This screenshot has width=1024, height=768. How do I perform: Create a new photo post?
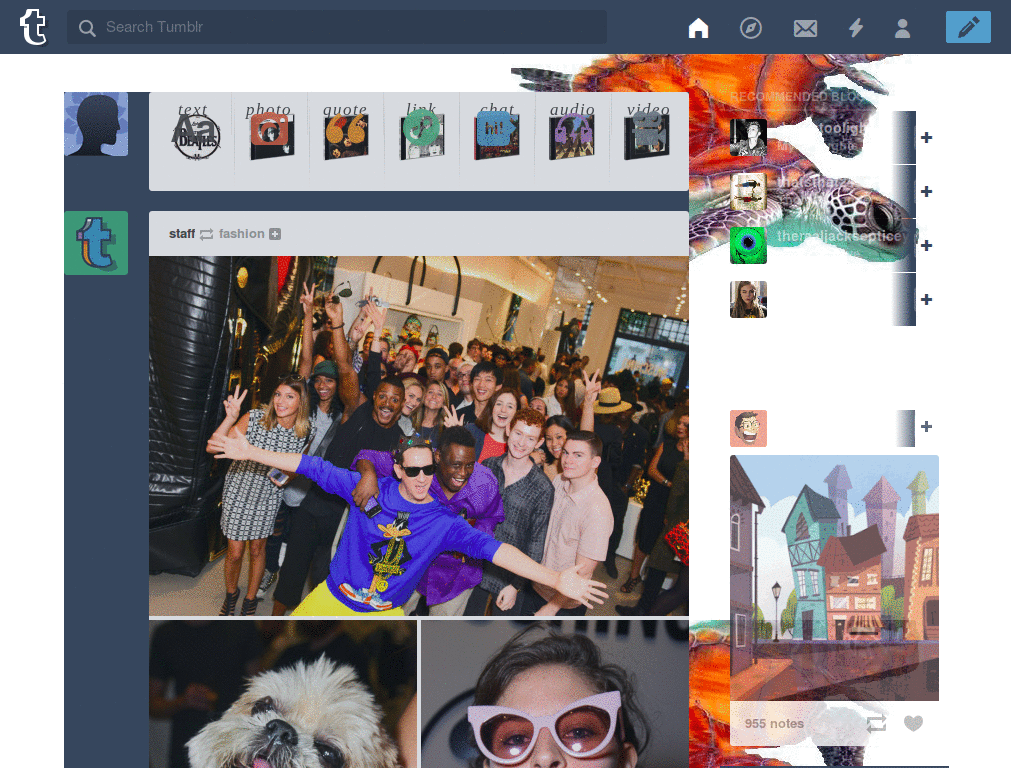tap(270, 133)
